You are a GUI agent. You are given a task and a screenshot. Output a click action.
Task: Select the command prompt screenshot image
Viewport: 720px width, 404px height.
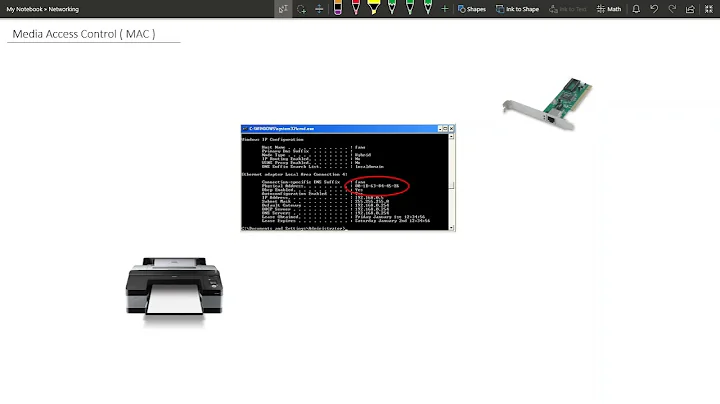click(348, 177)
